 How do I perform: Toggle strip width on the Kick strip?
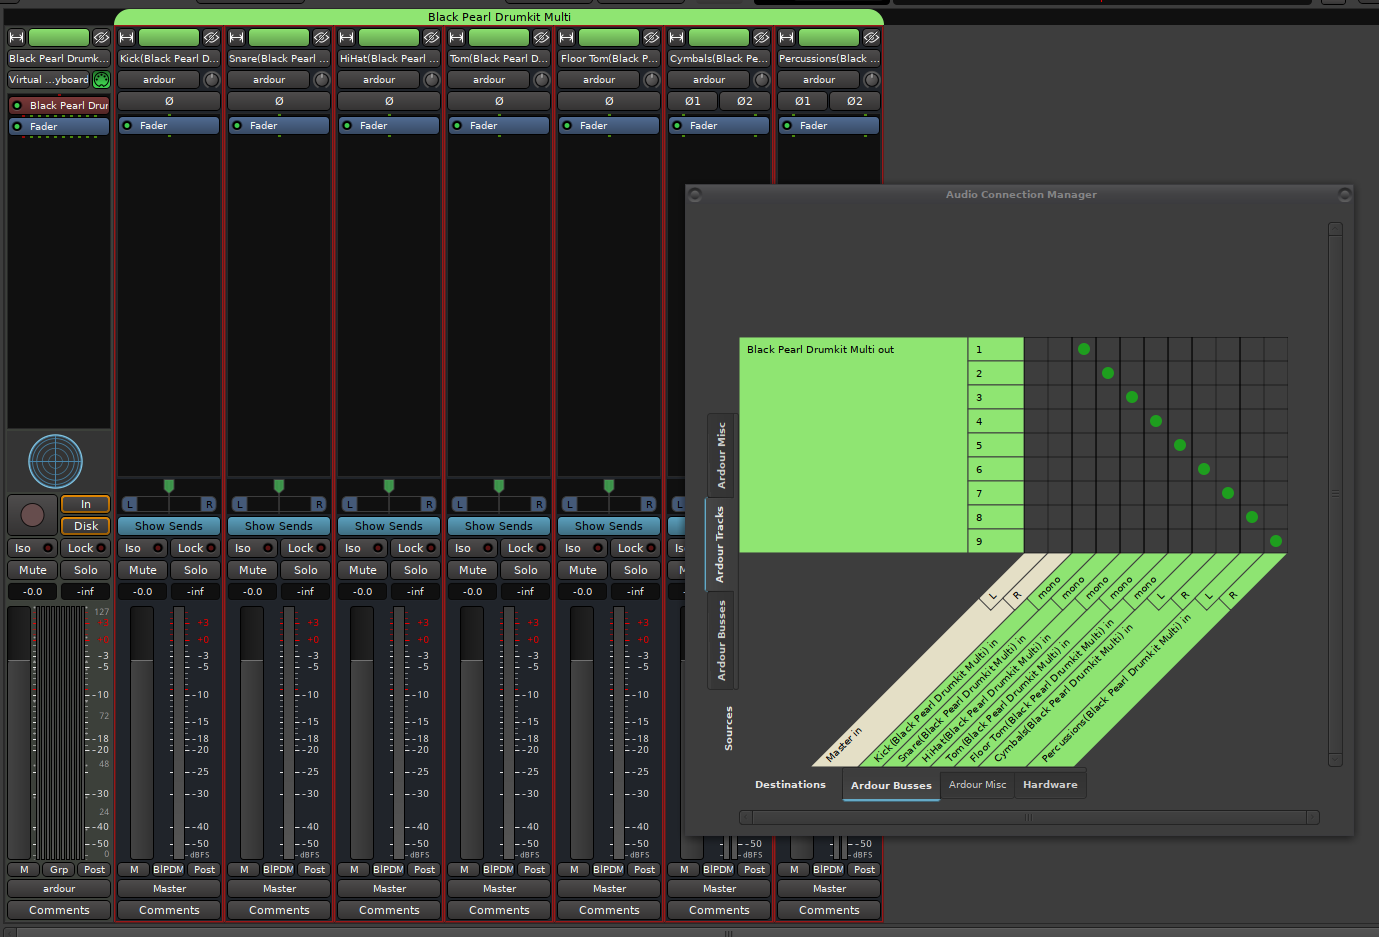tap(127, 37)
